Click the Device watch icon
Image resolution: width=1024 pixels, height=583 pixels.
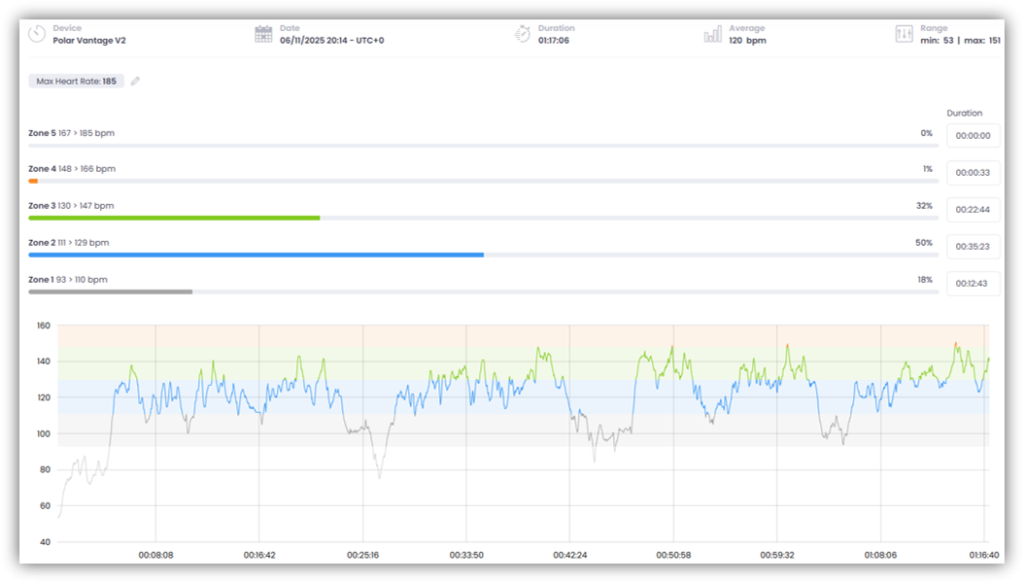tap(37, 34)
